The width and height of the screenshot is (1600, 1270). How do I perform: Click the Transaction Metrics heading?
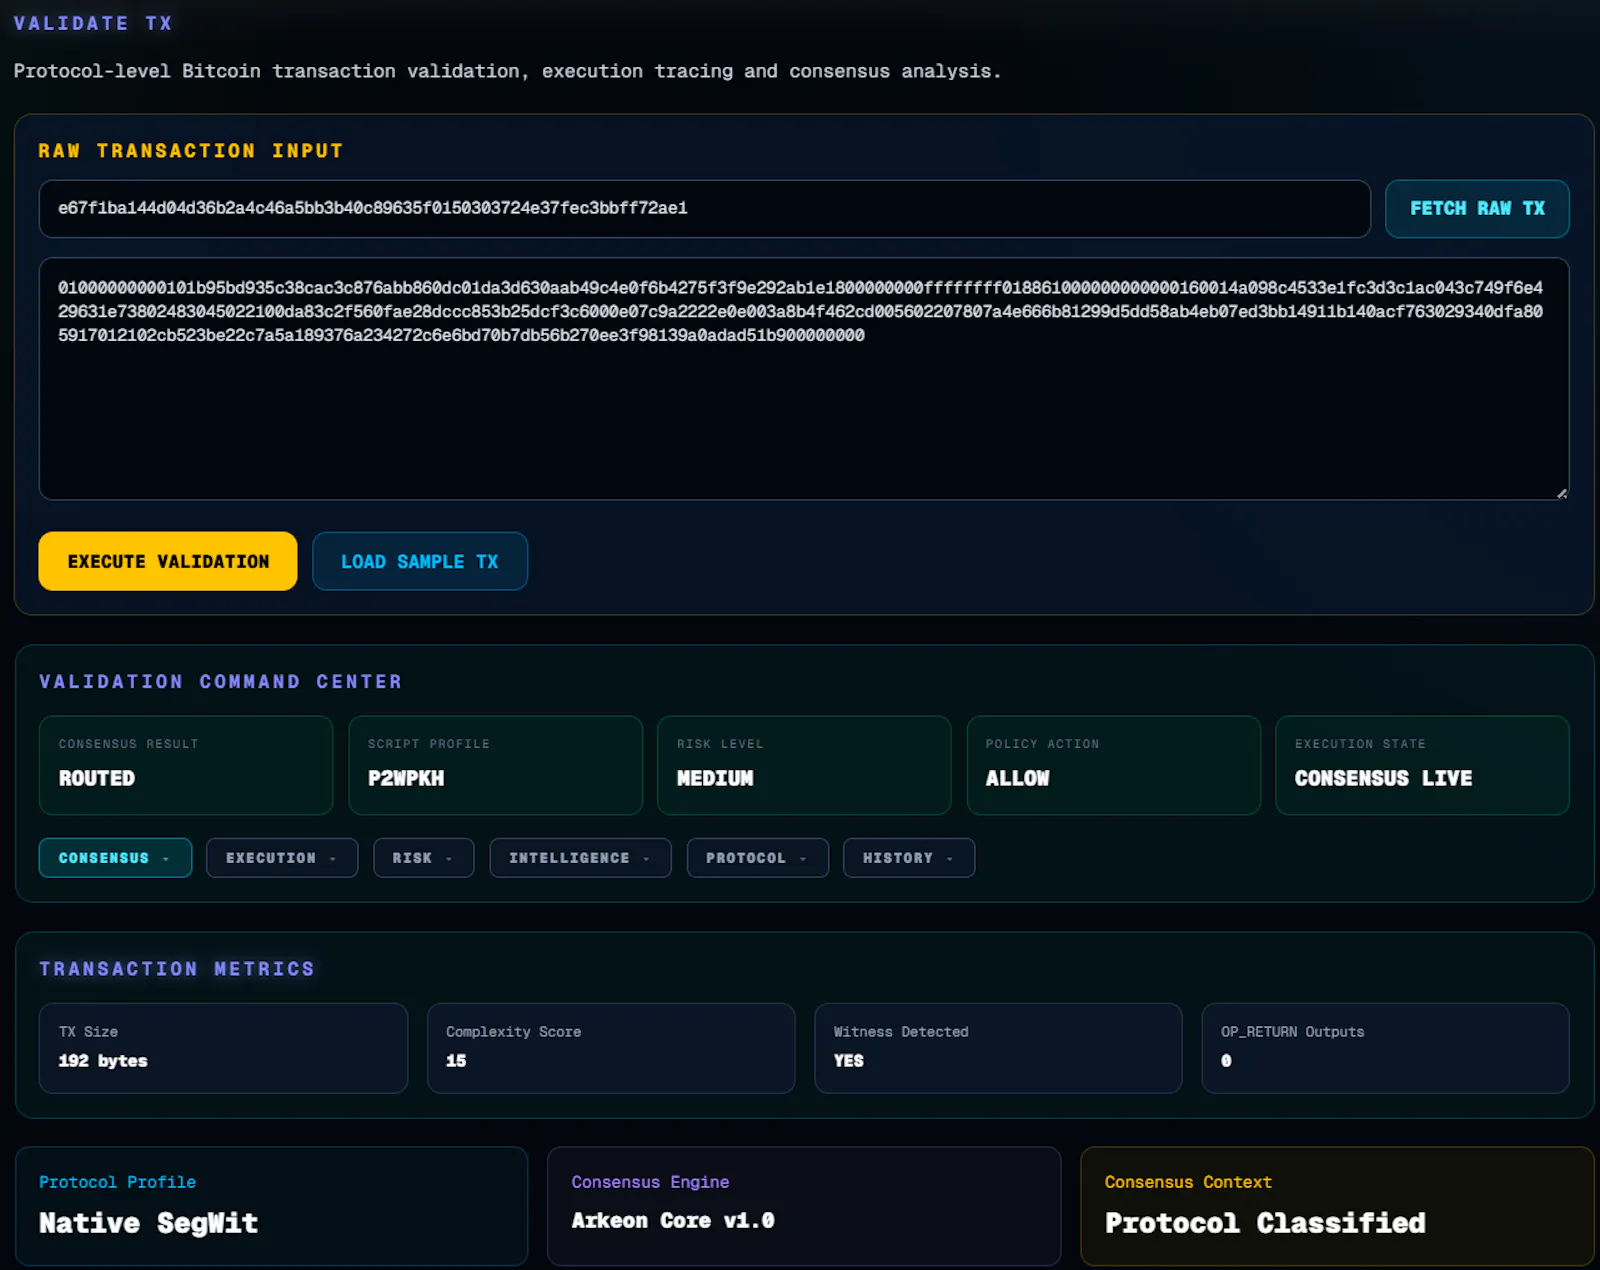[177, 969]
